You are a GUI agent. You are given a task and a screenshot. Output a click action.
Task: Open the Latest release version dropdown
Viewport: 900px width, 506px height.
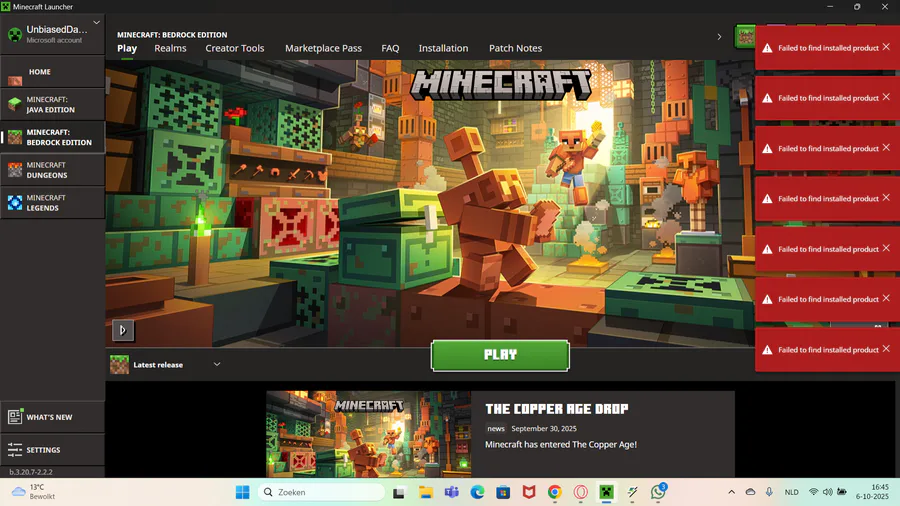[217, 364]
